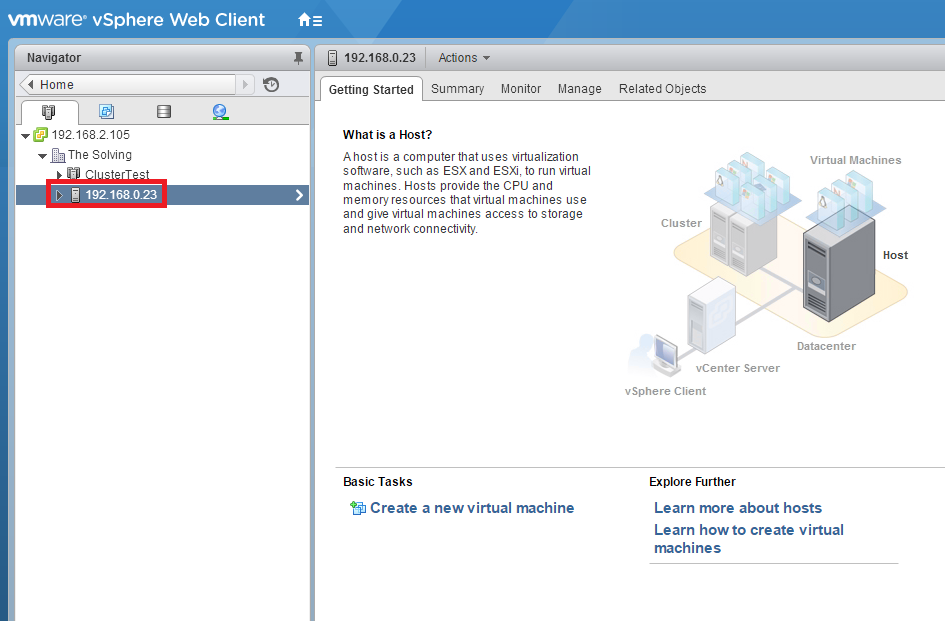Open Learn more about hosts link
The image size is (945, 621).
[x=738, y=508]
